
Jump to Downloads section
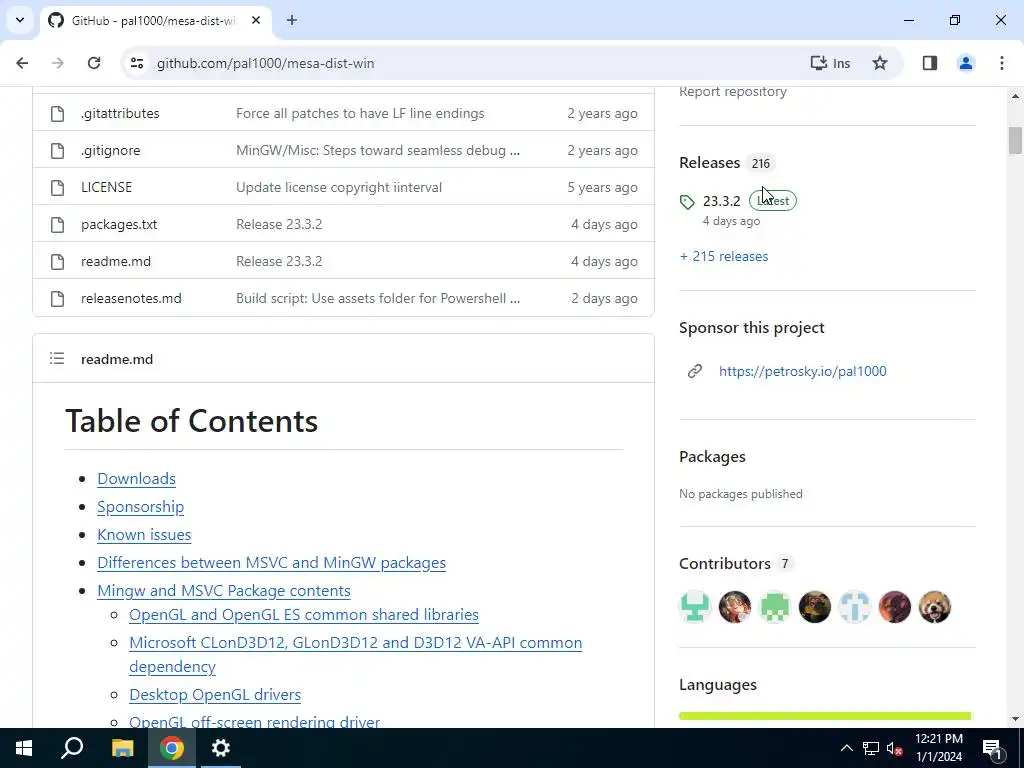click(136, 479)
